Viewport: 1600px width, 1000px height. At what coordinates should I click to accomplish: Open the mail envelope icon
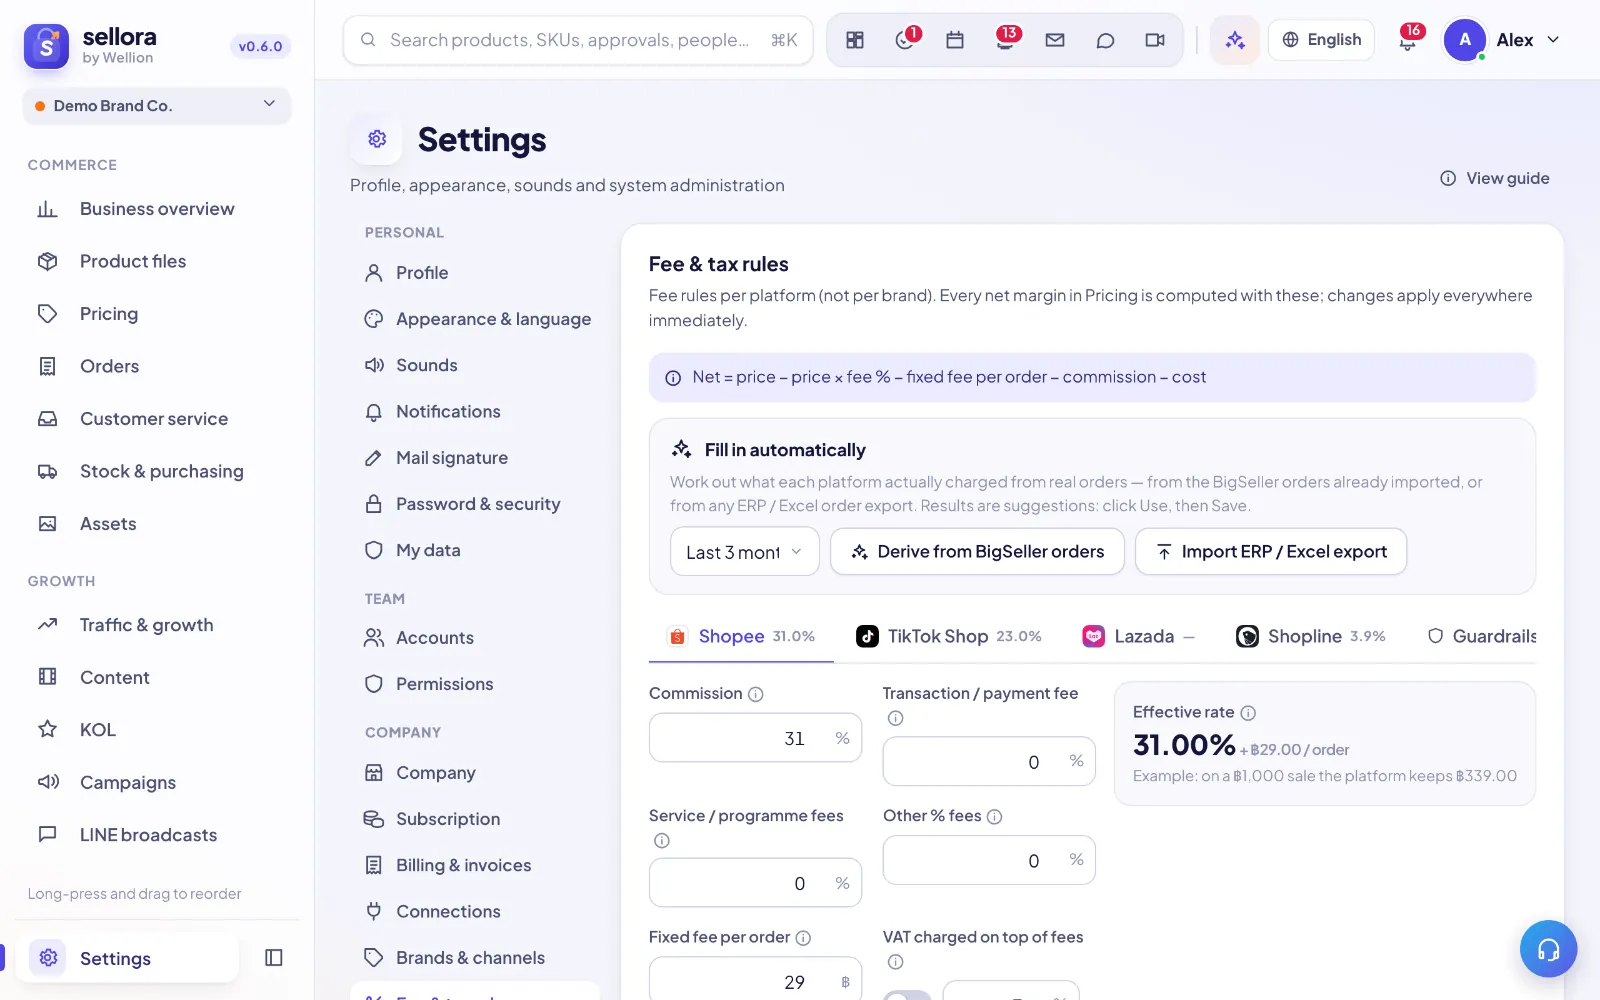(1055, 40)
